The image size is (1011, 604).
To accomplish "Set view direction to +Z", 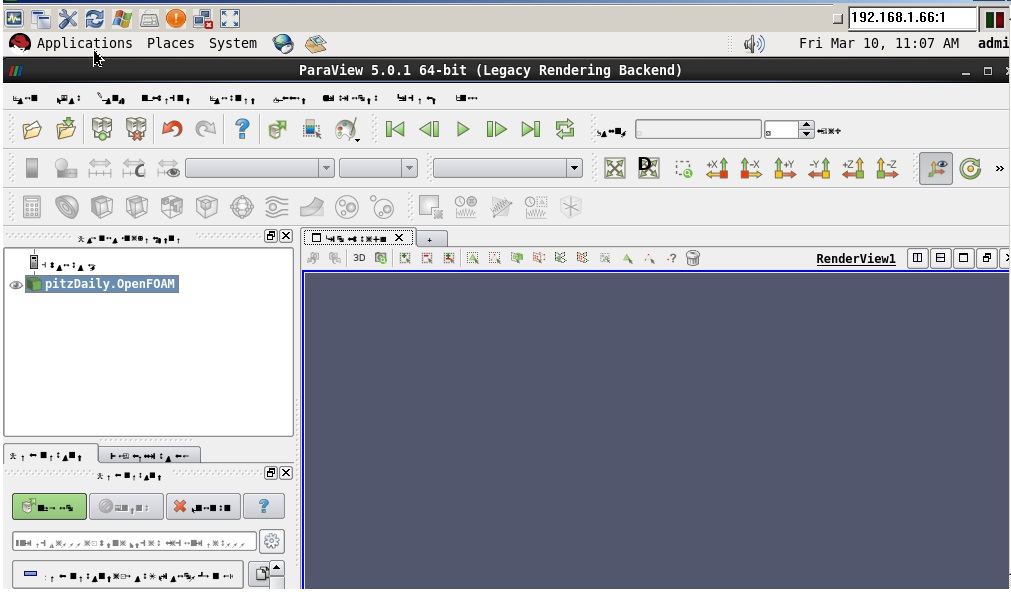I will [x=853, y=169].
